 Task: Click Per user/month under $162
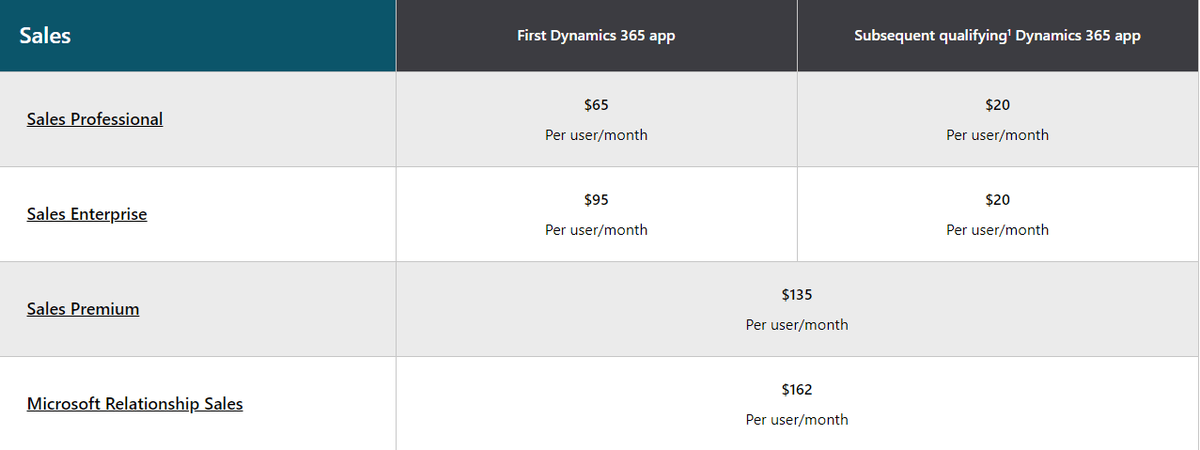pos(797,420)
